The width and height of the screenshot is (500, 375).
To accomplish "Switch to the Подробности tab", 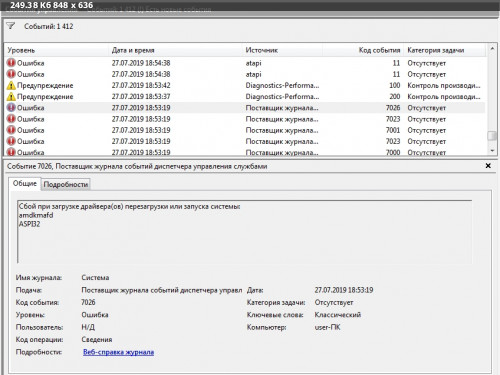I will tap(66, 184).
